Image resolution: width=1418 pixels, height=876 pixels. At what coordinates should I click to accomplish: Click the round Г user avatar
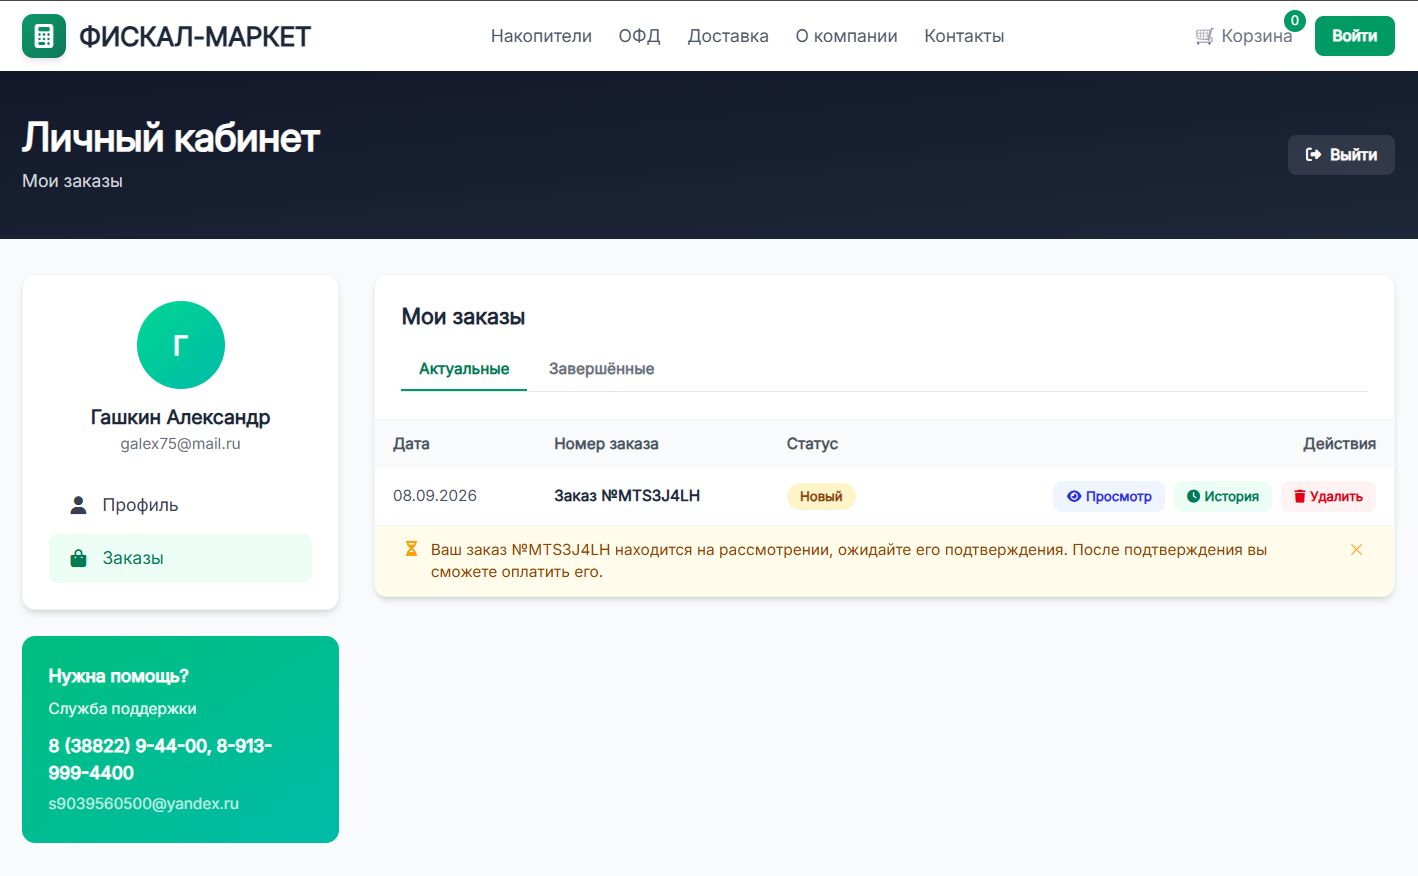tap(181, 345)
